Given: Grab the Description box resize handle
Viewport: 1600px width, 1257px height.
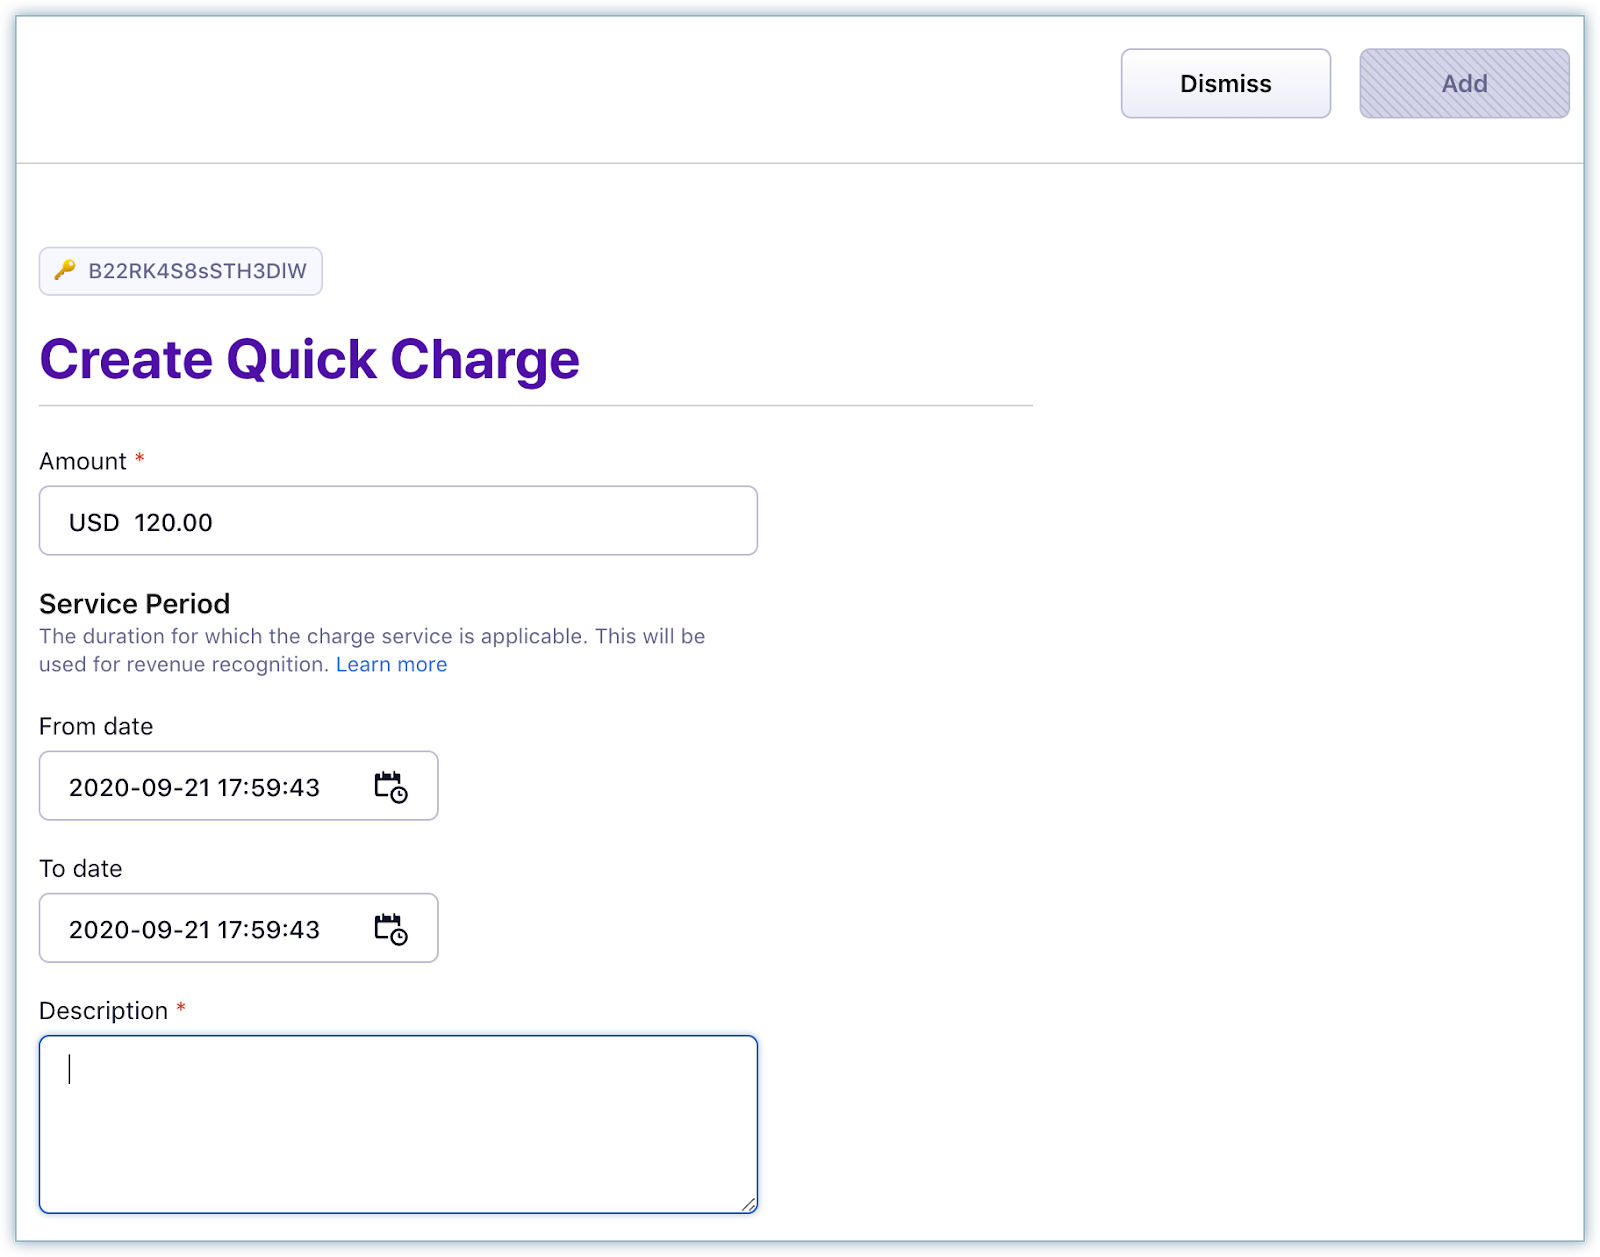Looking at the screenshot, I should point(748,1205).
